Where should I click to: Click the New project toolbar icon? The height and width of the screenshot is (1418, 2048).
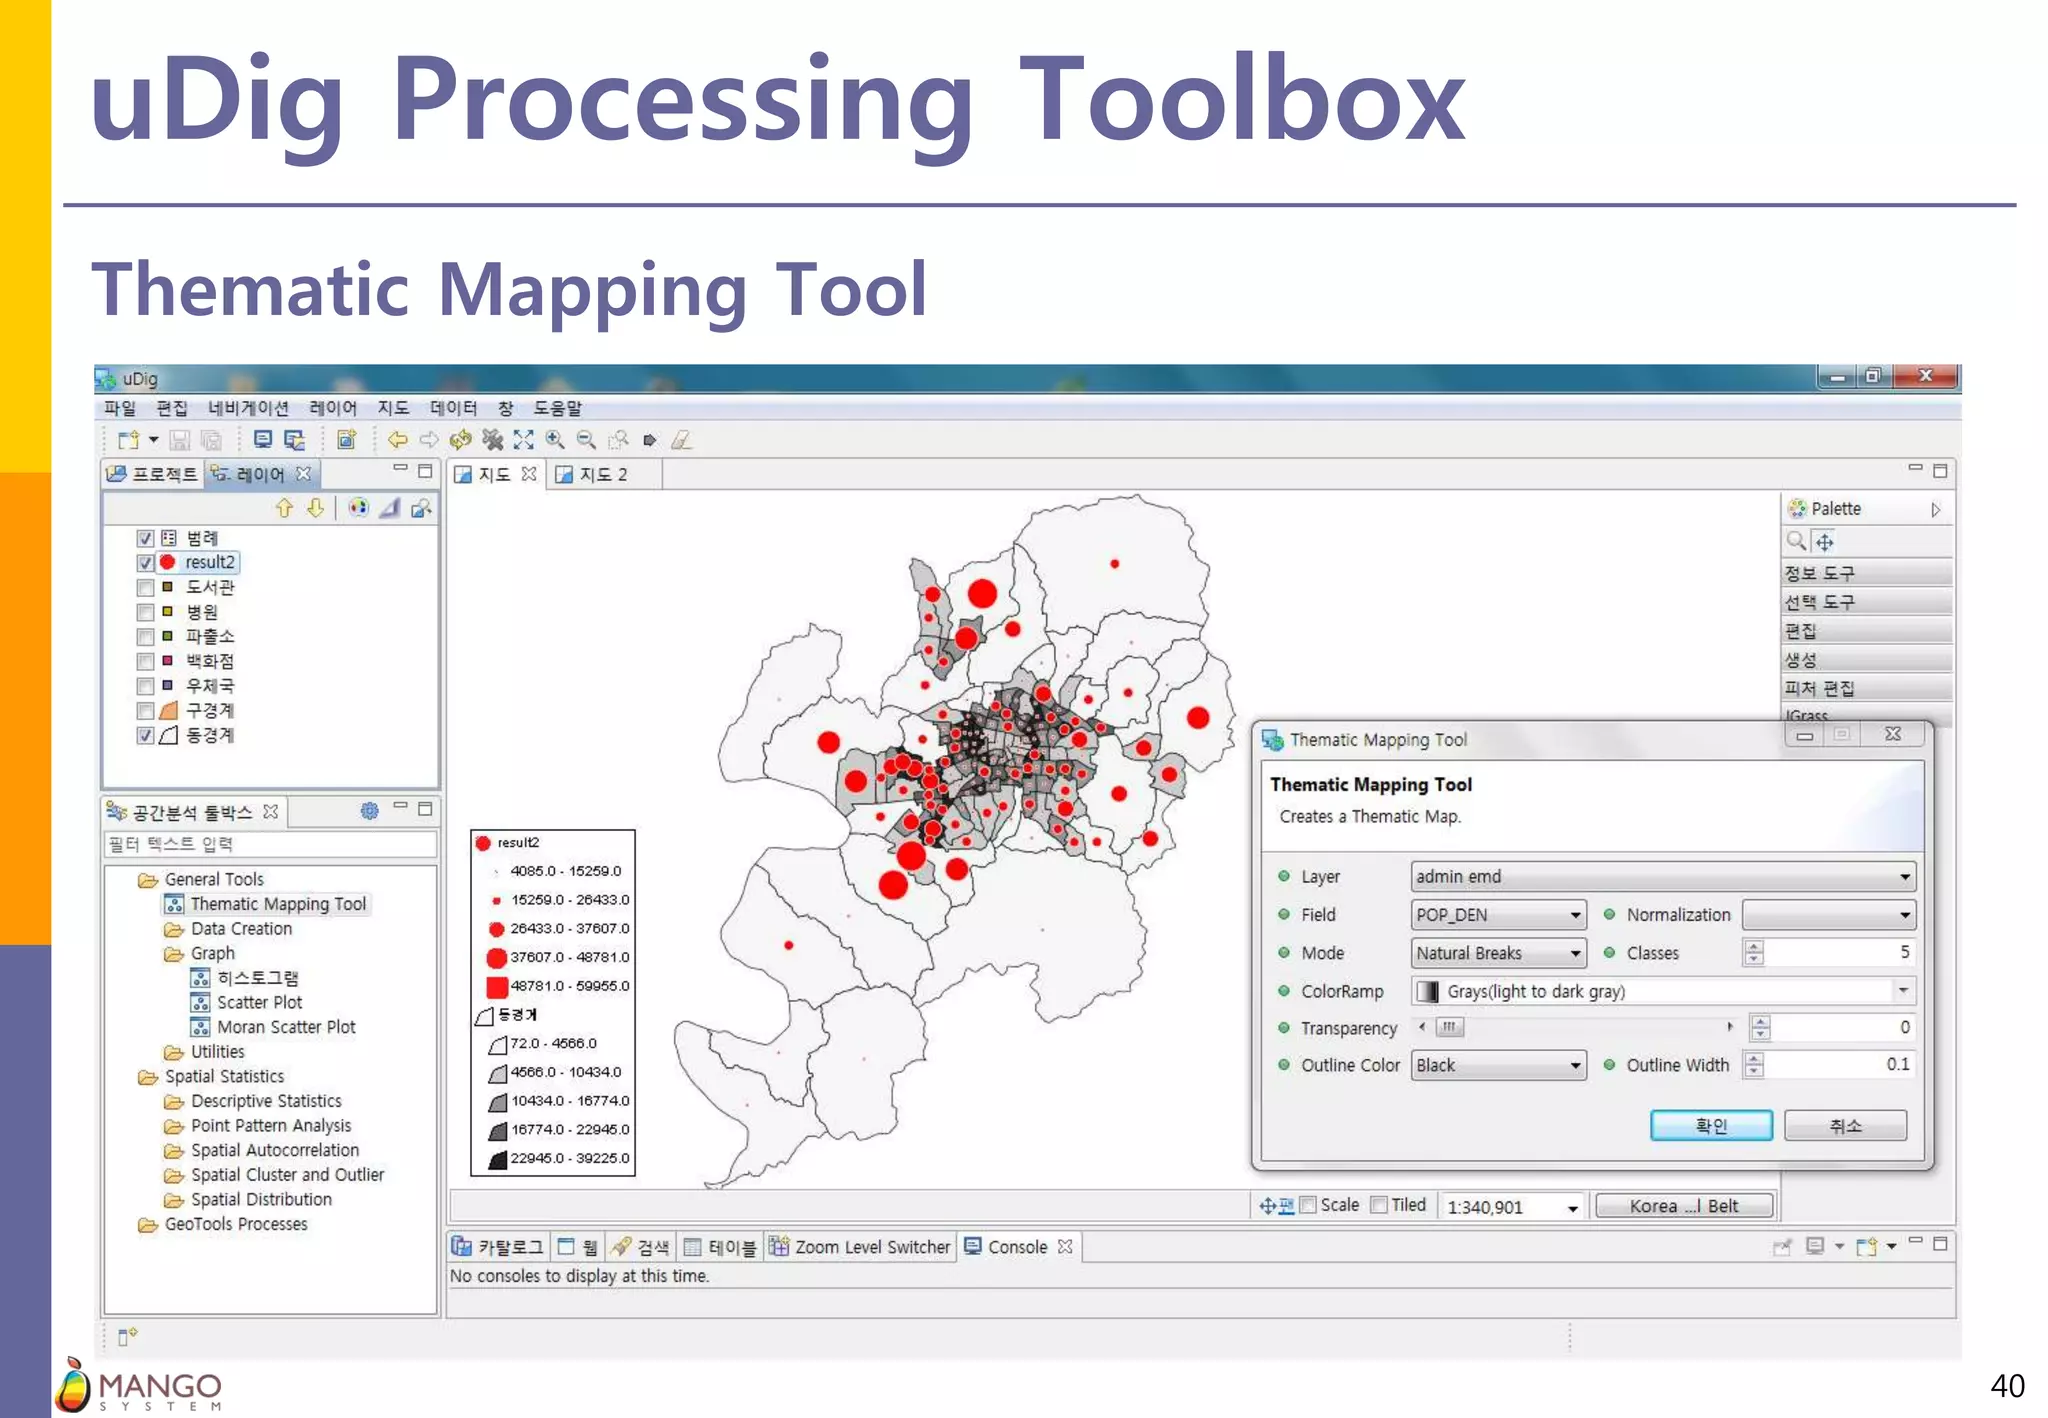click(x=128, y=440)
